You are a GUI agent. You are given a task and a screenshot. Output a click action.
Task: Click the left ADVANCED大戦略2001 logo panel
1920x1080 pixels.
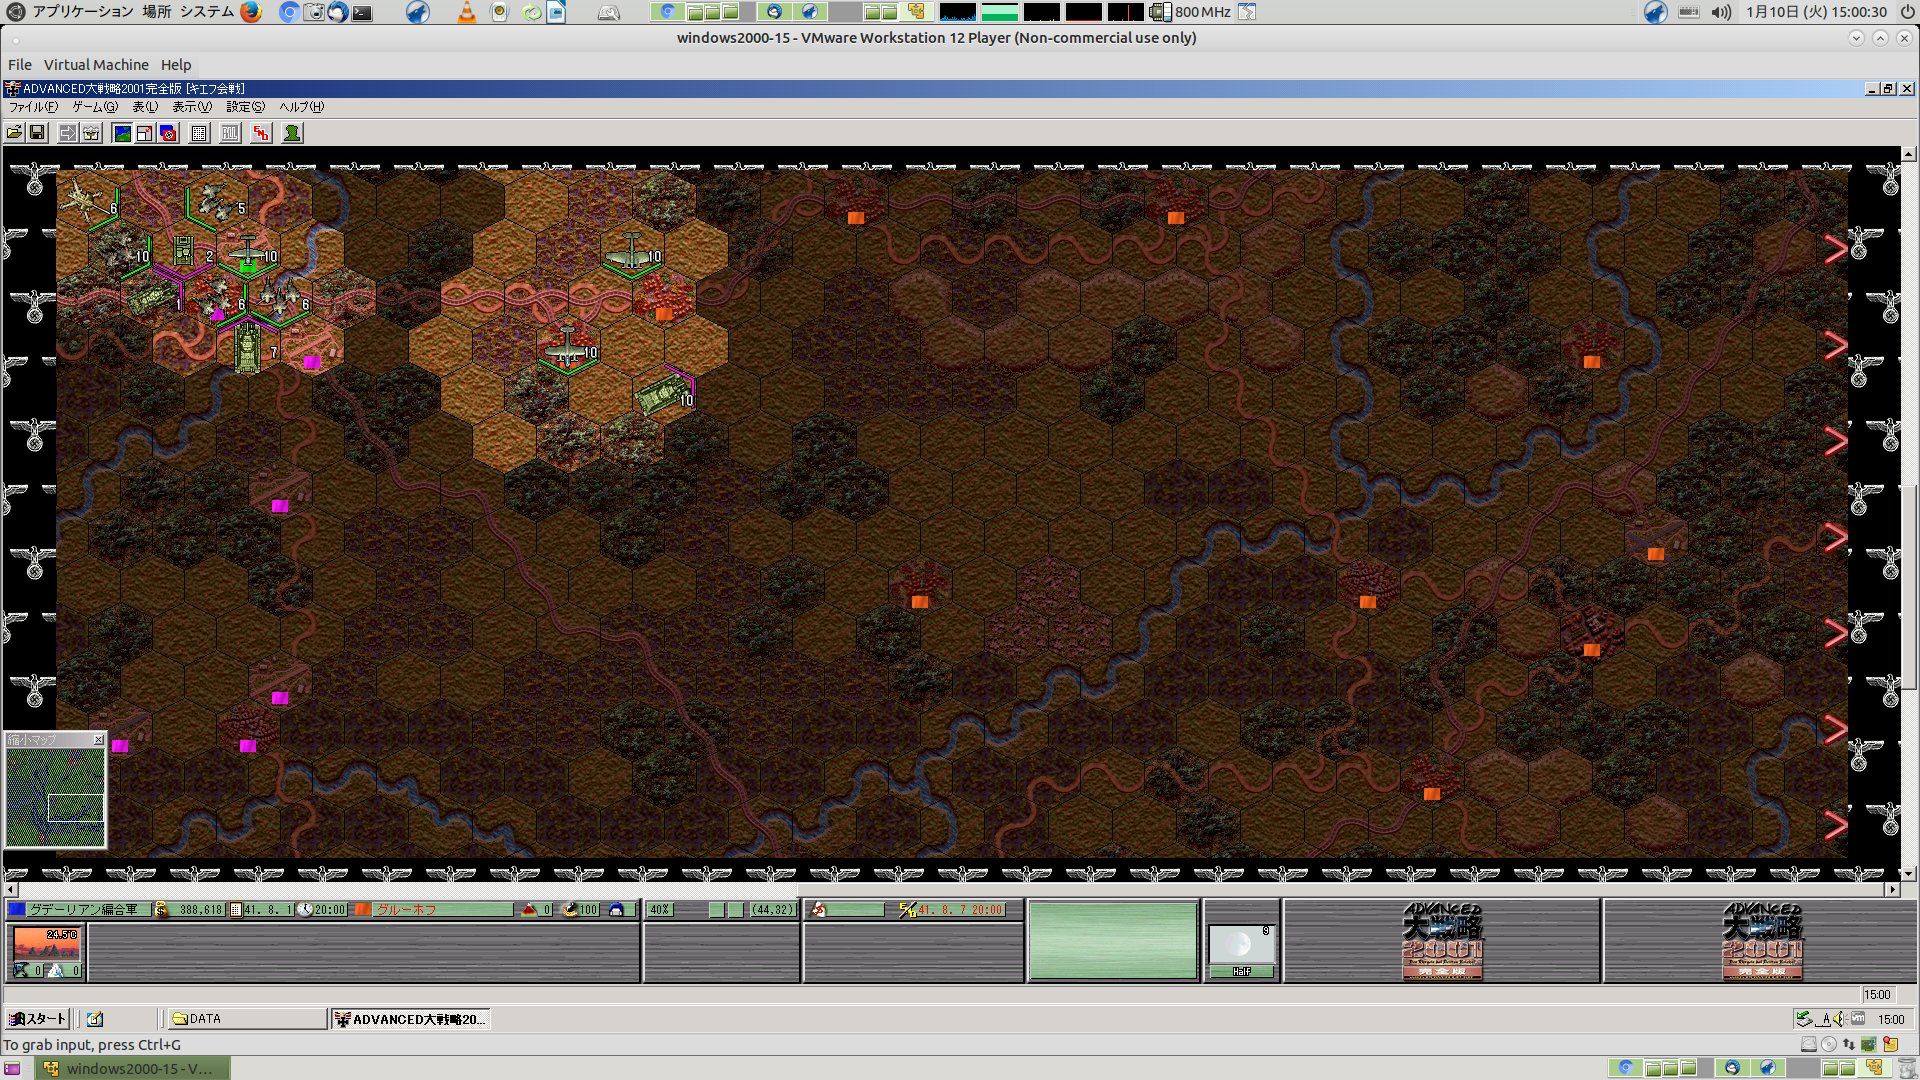tap(1442, 941)
